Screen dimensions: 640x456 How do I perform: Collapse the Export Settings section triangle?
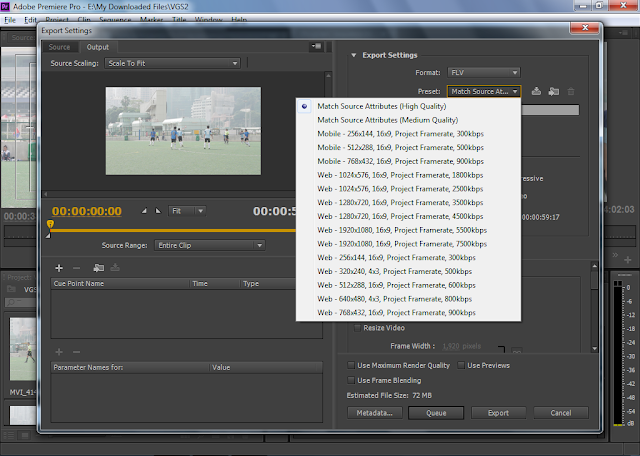(353, 55)
